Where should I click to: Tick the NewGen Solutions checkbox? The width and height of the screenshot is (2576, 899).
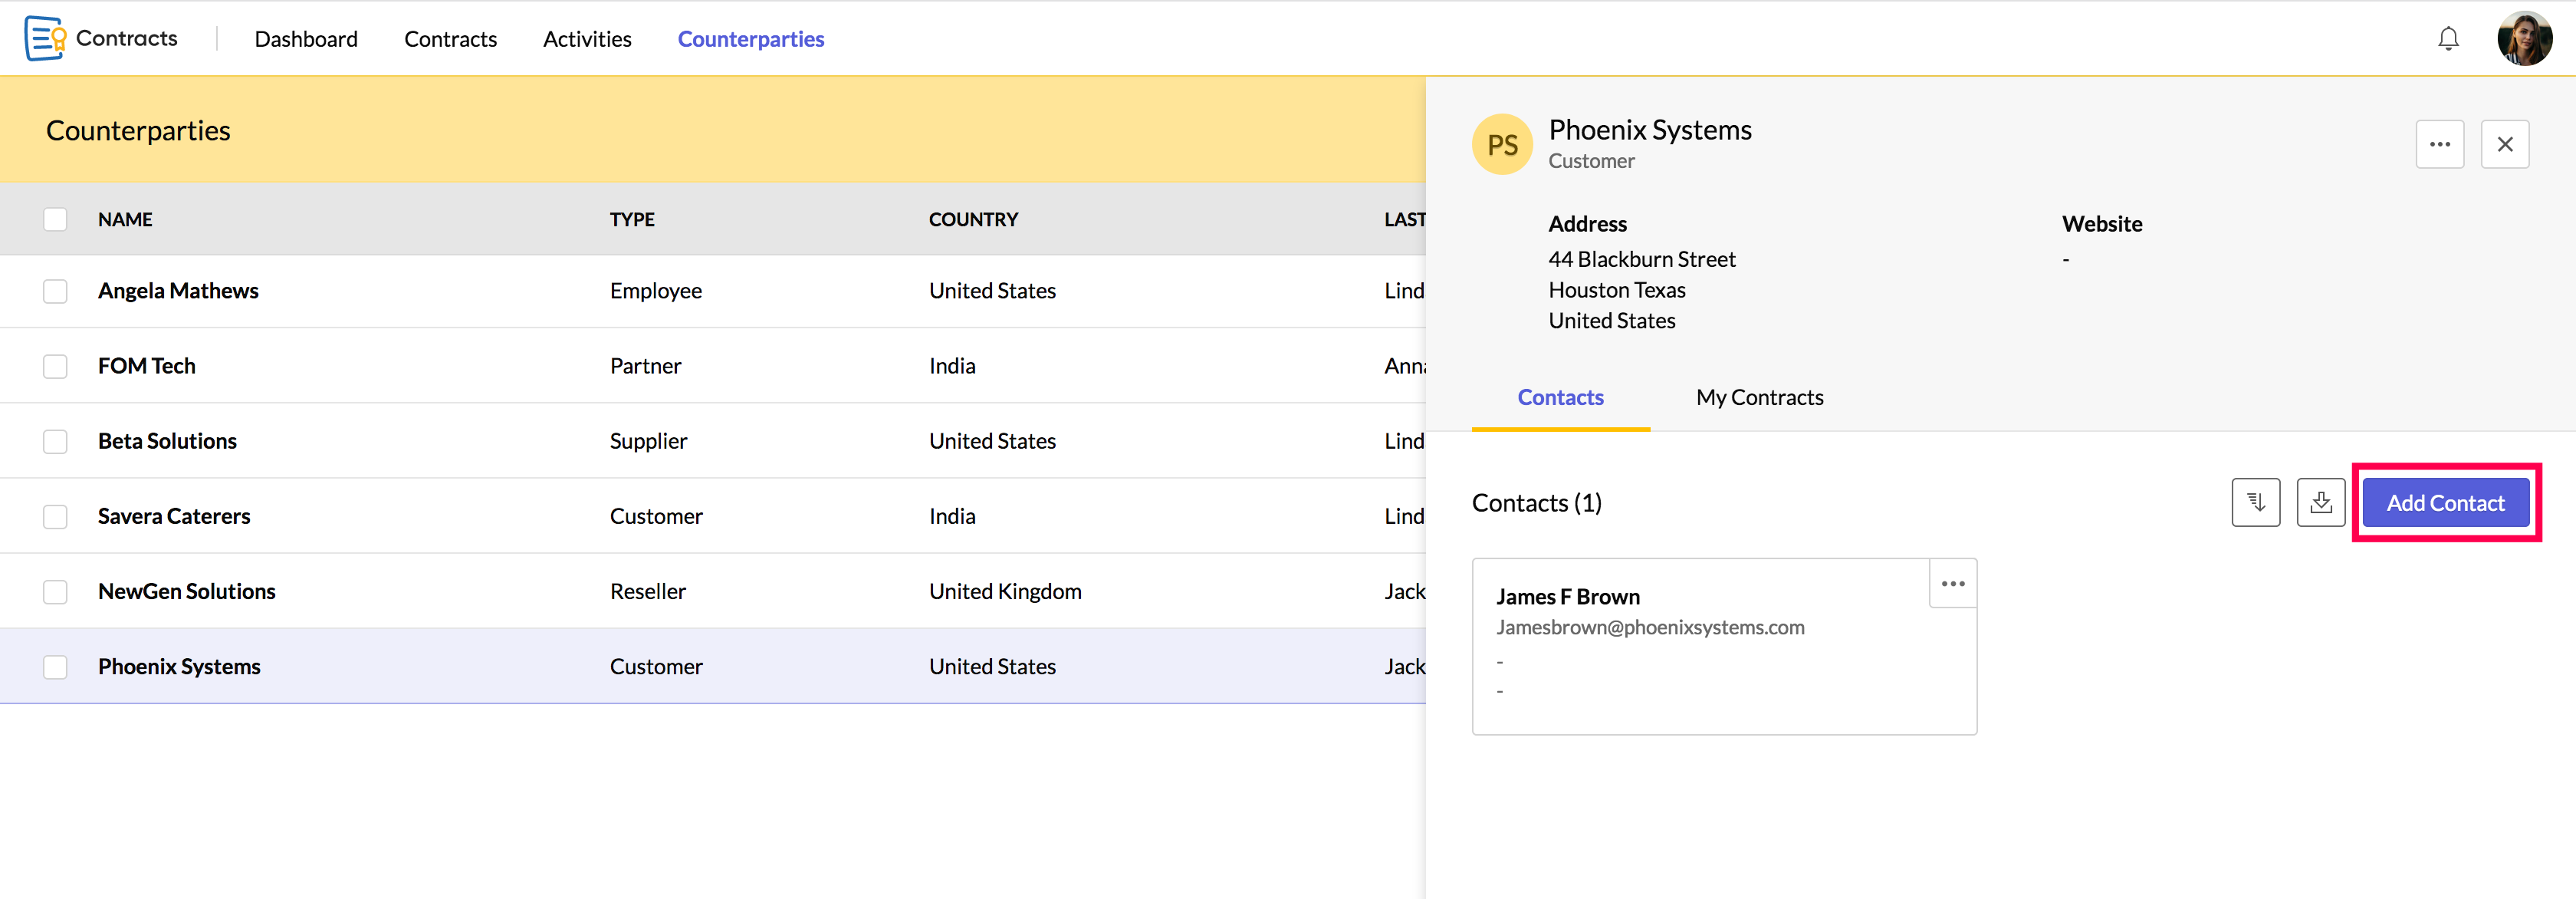[55, 592]
